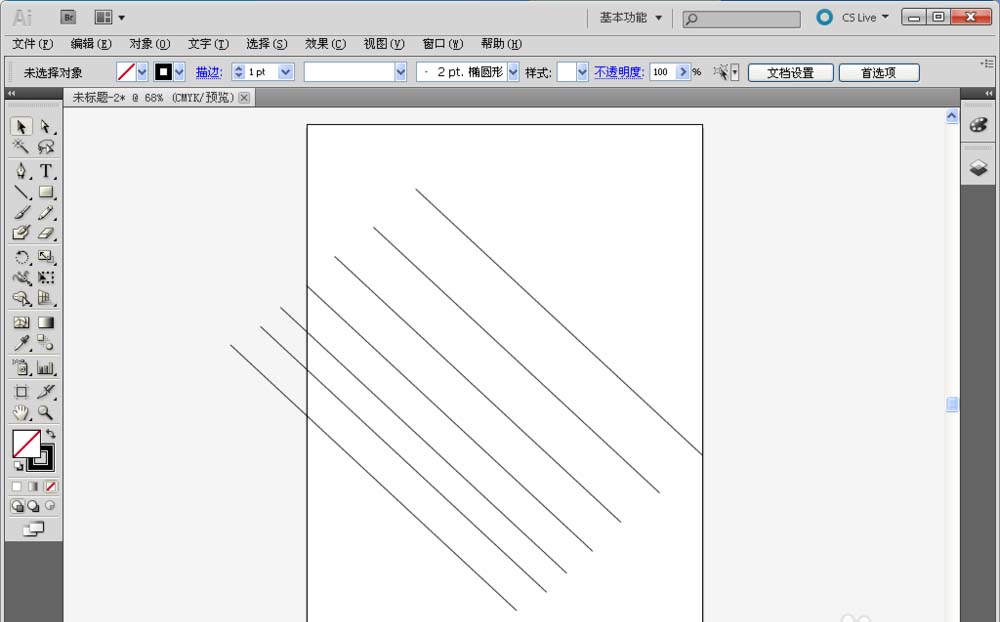The image size is (1000, 622).
Task: Select the Magic Wand tool
Action: coord(21,147)
